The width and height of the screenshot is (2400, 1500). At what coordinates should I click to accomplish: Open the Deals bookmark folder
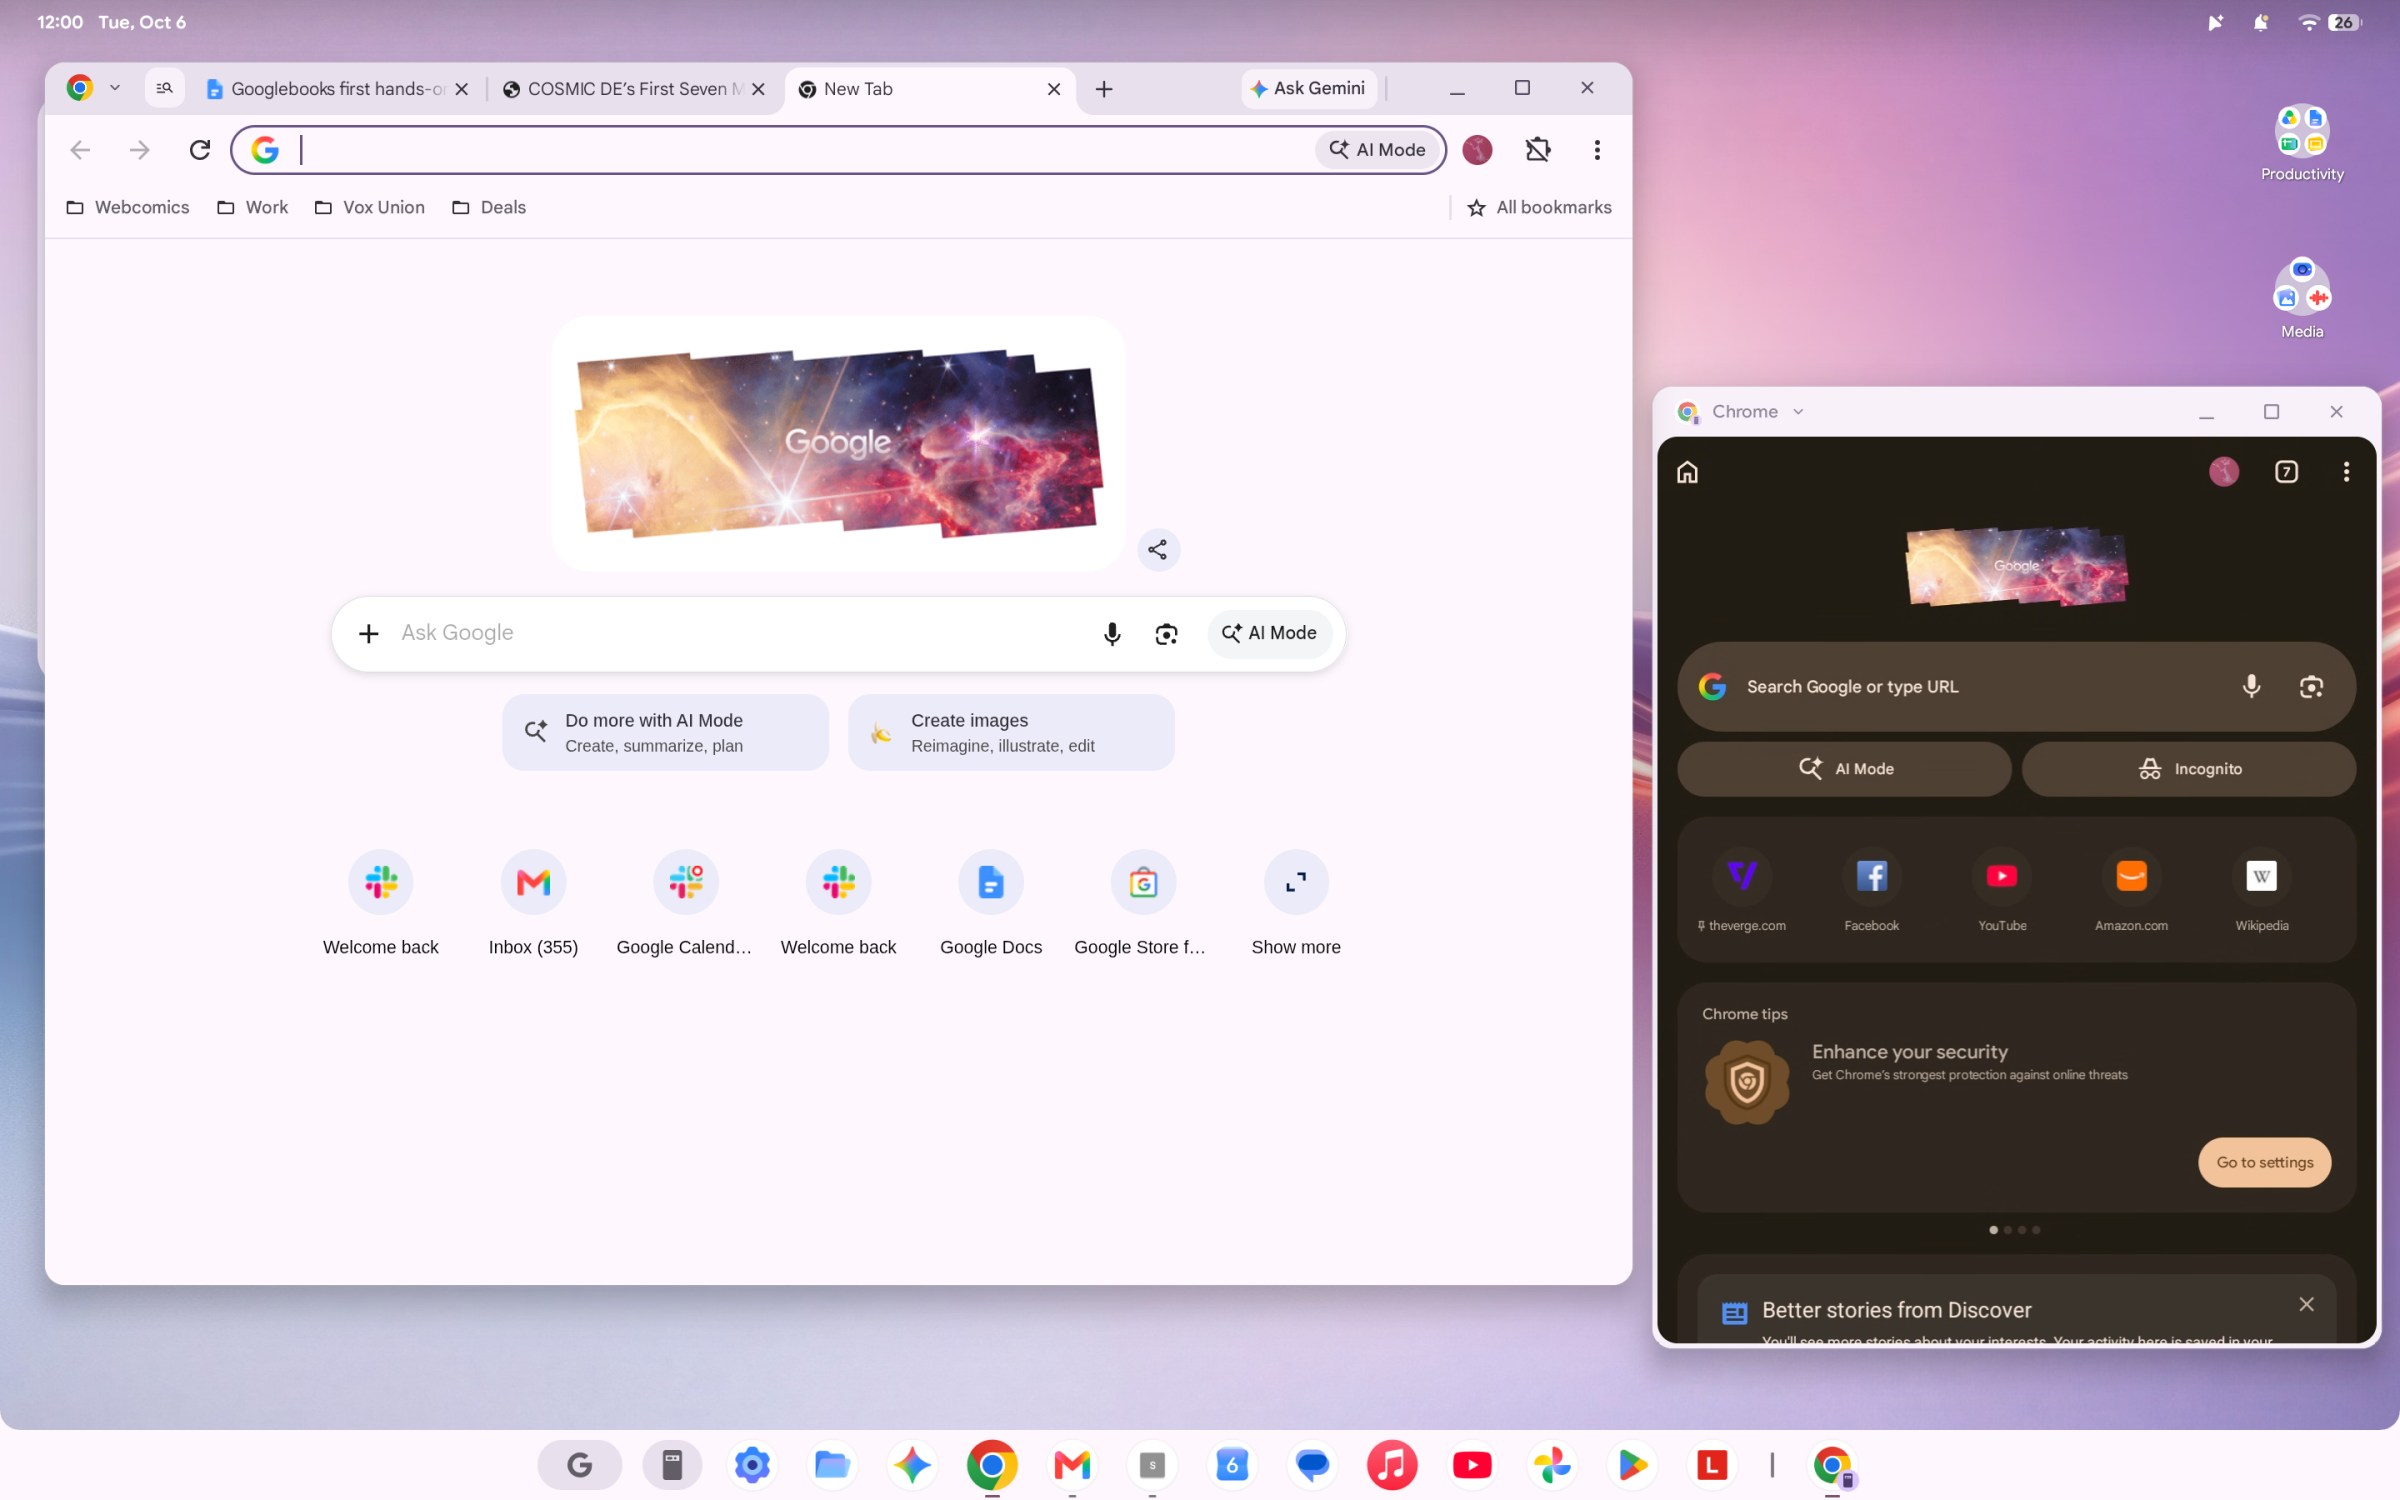pyautogui.click(x=488, y=207)
